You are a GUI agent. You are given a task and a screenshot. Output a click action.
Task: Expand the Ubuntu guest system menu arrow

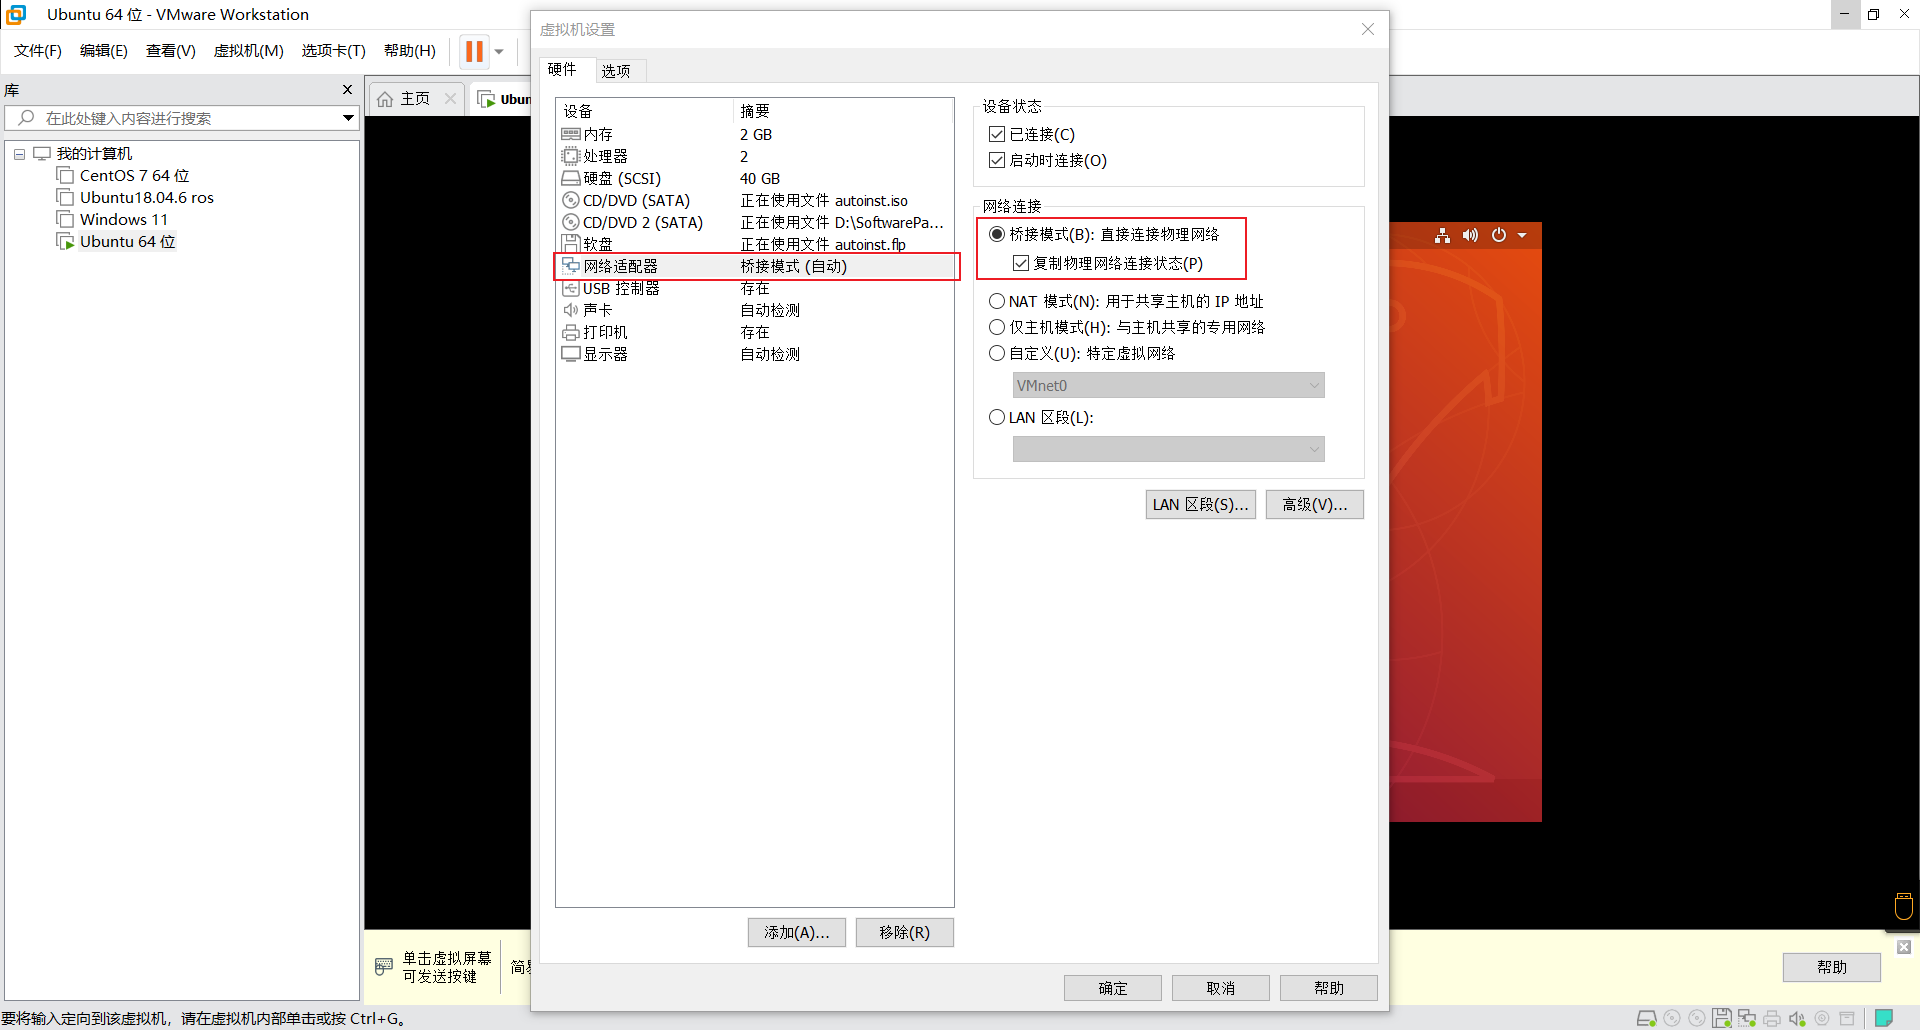coord(1522,236)
